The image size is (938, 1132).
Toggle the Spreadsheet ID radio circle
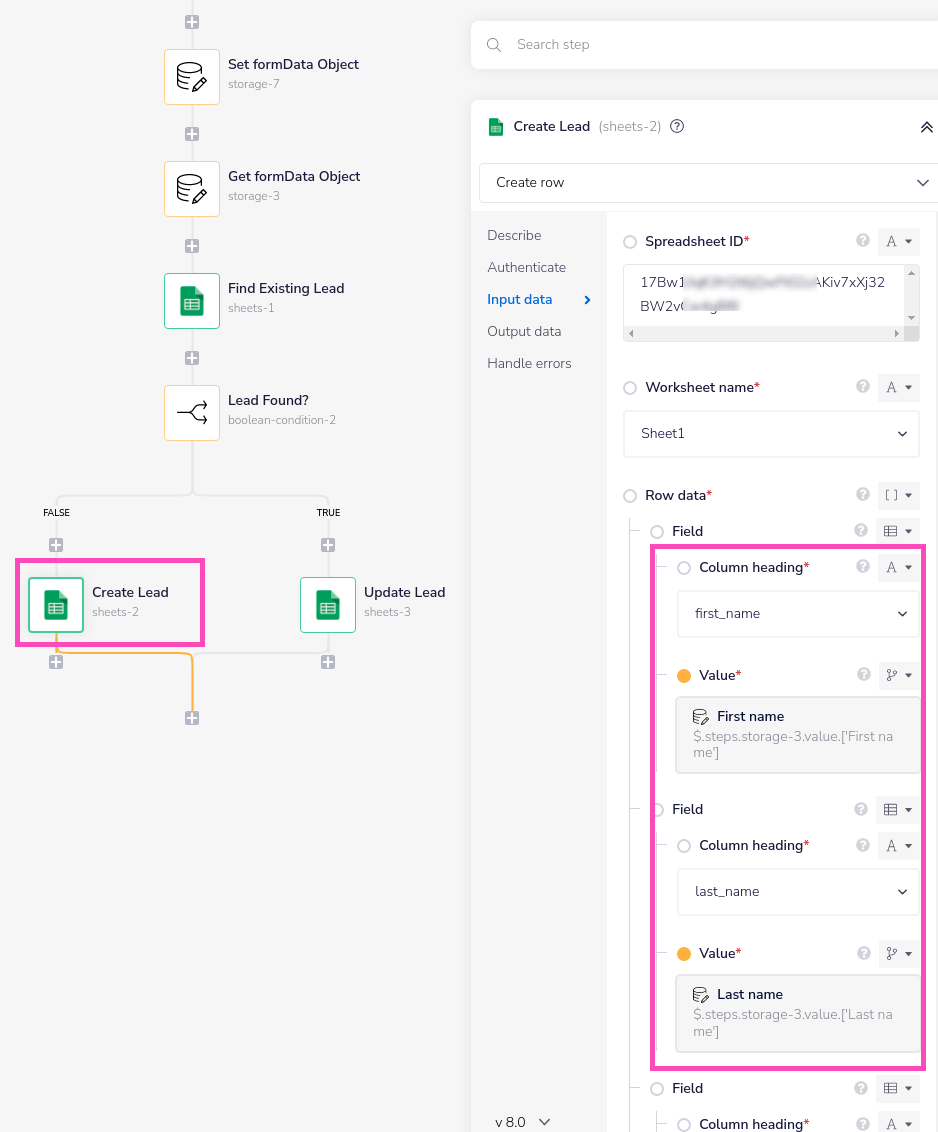click(630, 242)
